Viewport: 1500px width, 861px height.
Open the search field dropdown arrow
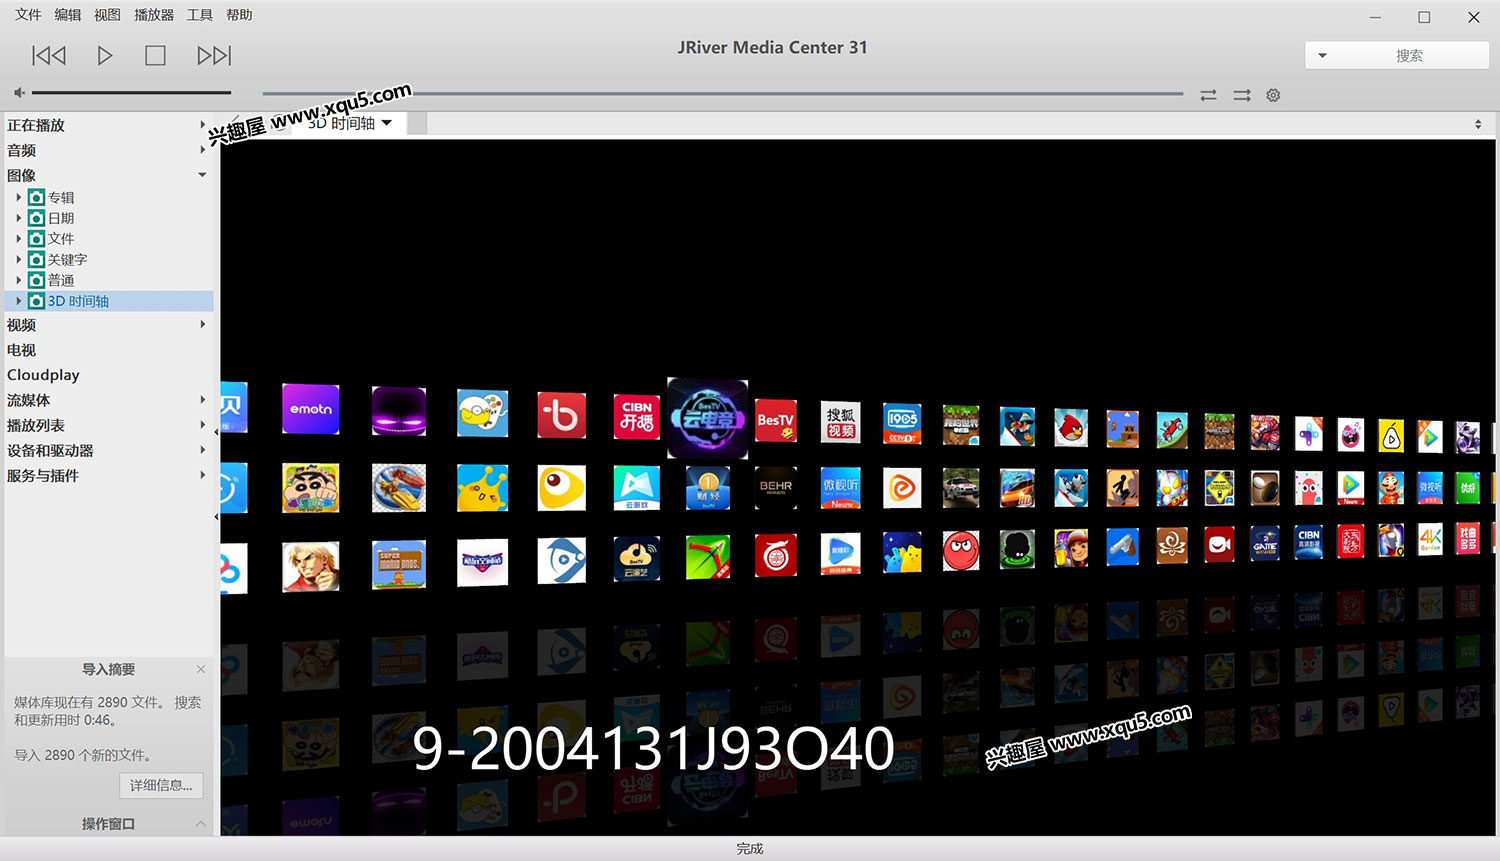pos(1322,56)
